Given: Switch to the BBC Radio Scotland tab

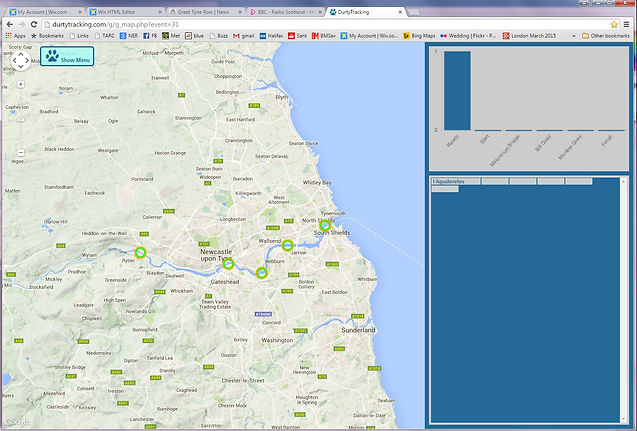Looking at the screenshot, I should click(284, 12).
